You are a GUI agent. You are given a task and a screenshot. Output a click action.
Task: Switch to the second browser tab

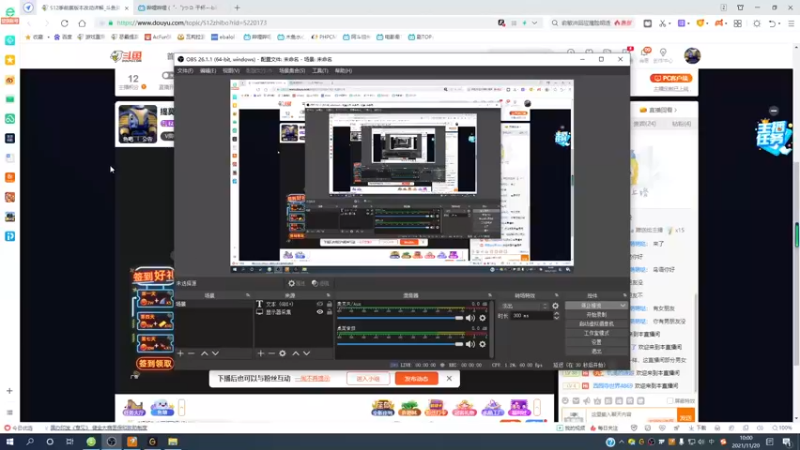pos(179,8)
